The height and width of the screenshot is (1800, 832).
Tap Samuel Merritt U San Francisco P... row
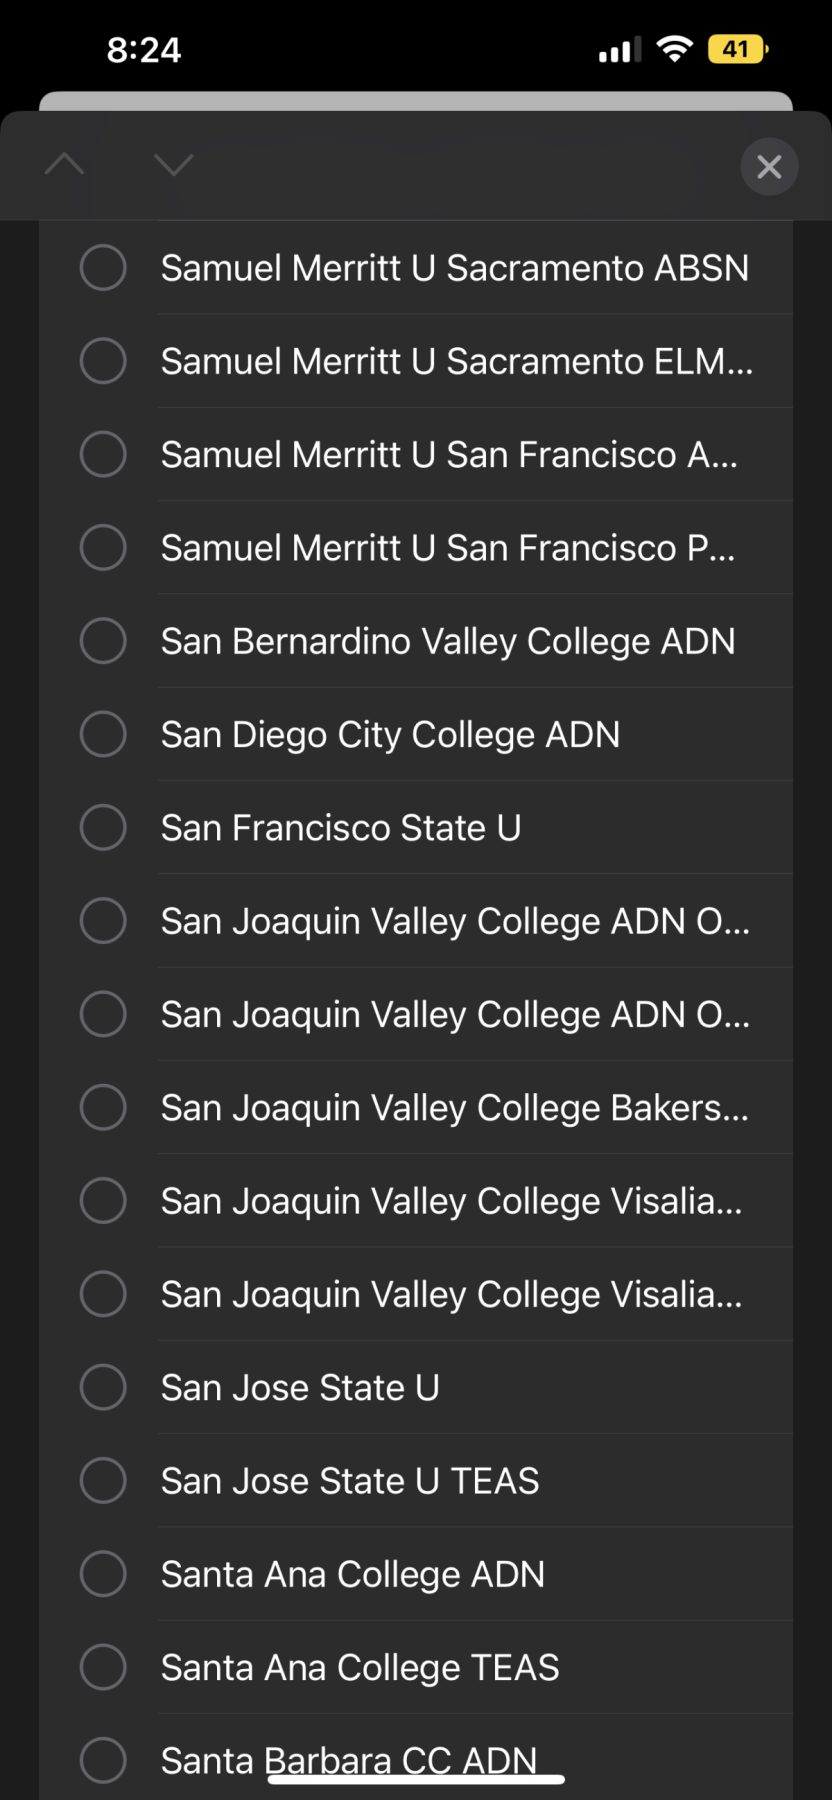[x=416, y=548]
